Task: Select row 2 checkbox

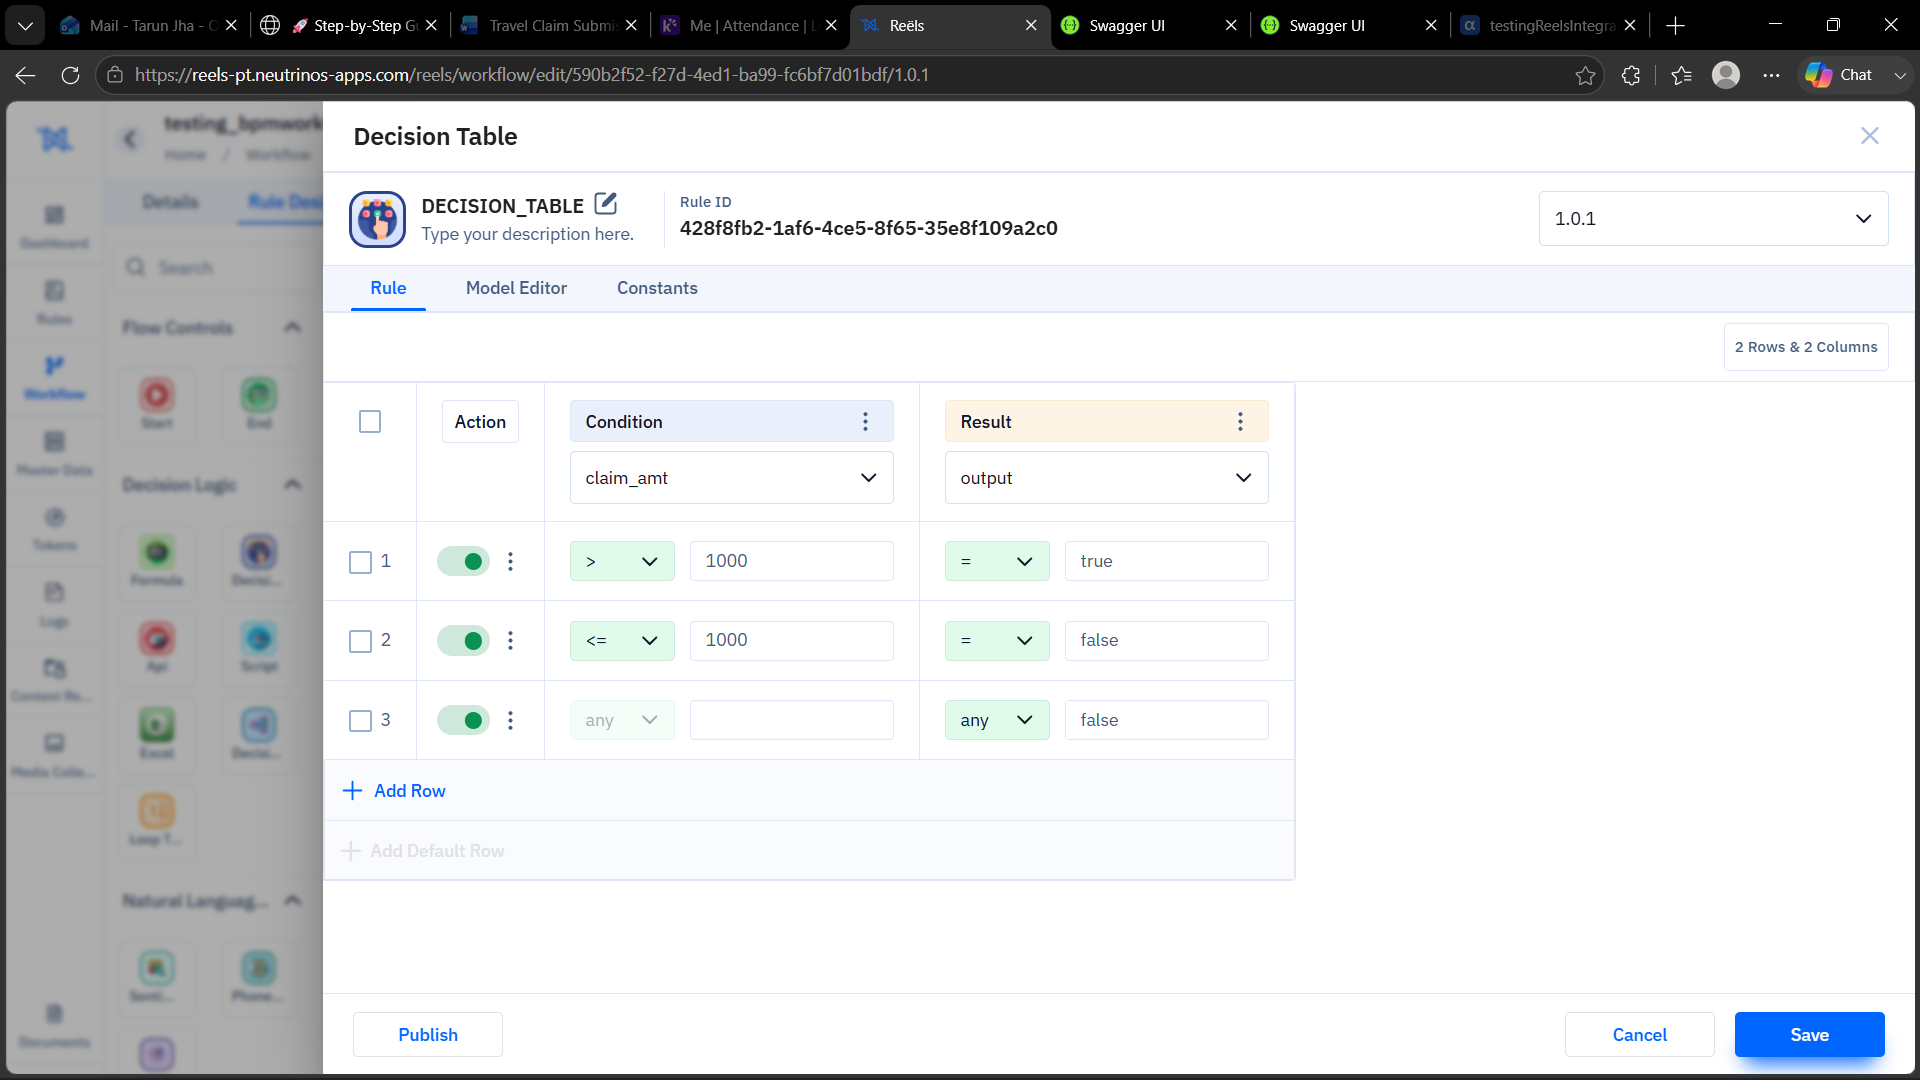Action: [360, 641]
